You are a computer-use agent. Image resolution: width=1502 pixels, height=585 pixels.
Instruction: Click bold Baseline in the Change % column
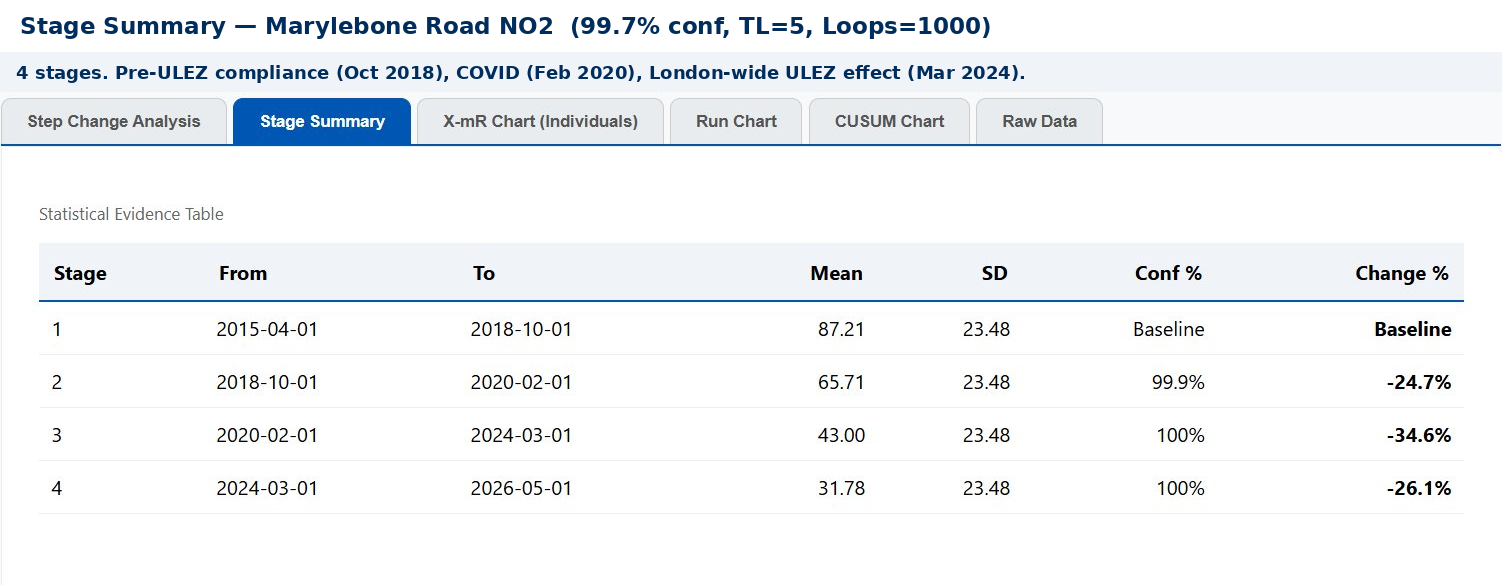click(1412, 329)
